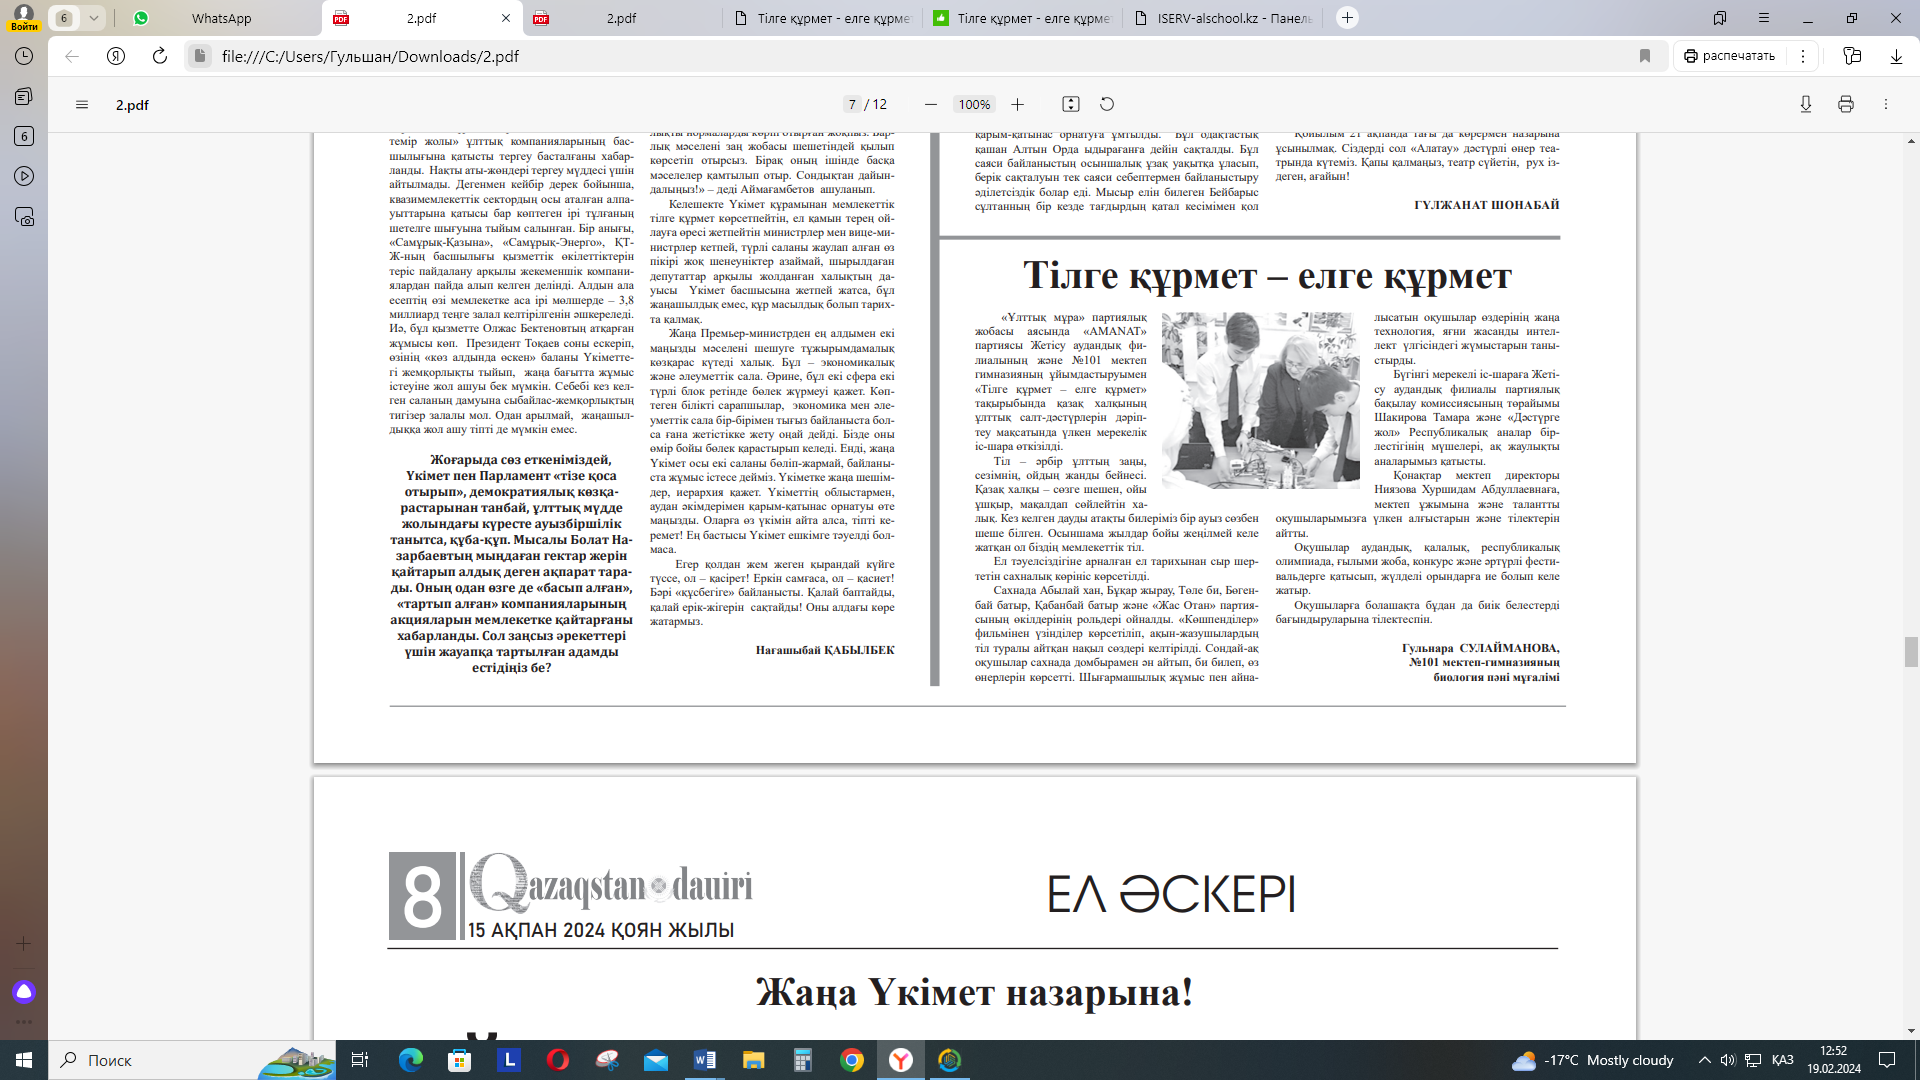This screenshot has height=1080, width=1920.
Task: Click the Войти profile button
Action: (24, 17)
